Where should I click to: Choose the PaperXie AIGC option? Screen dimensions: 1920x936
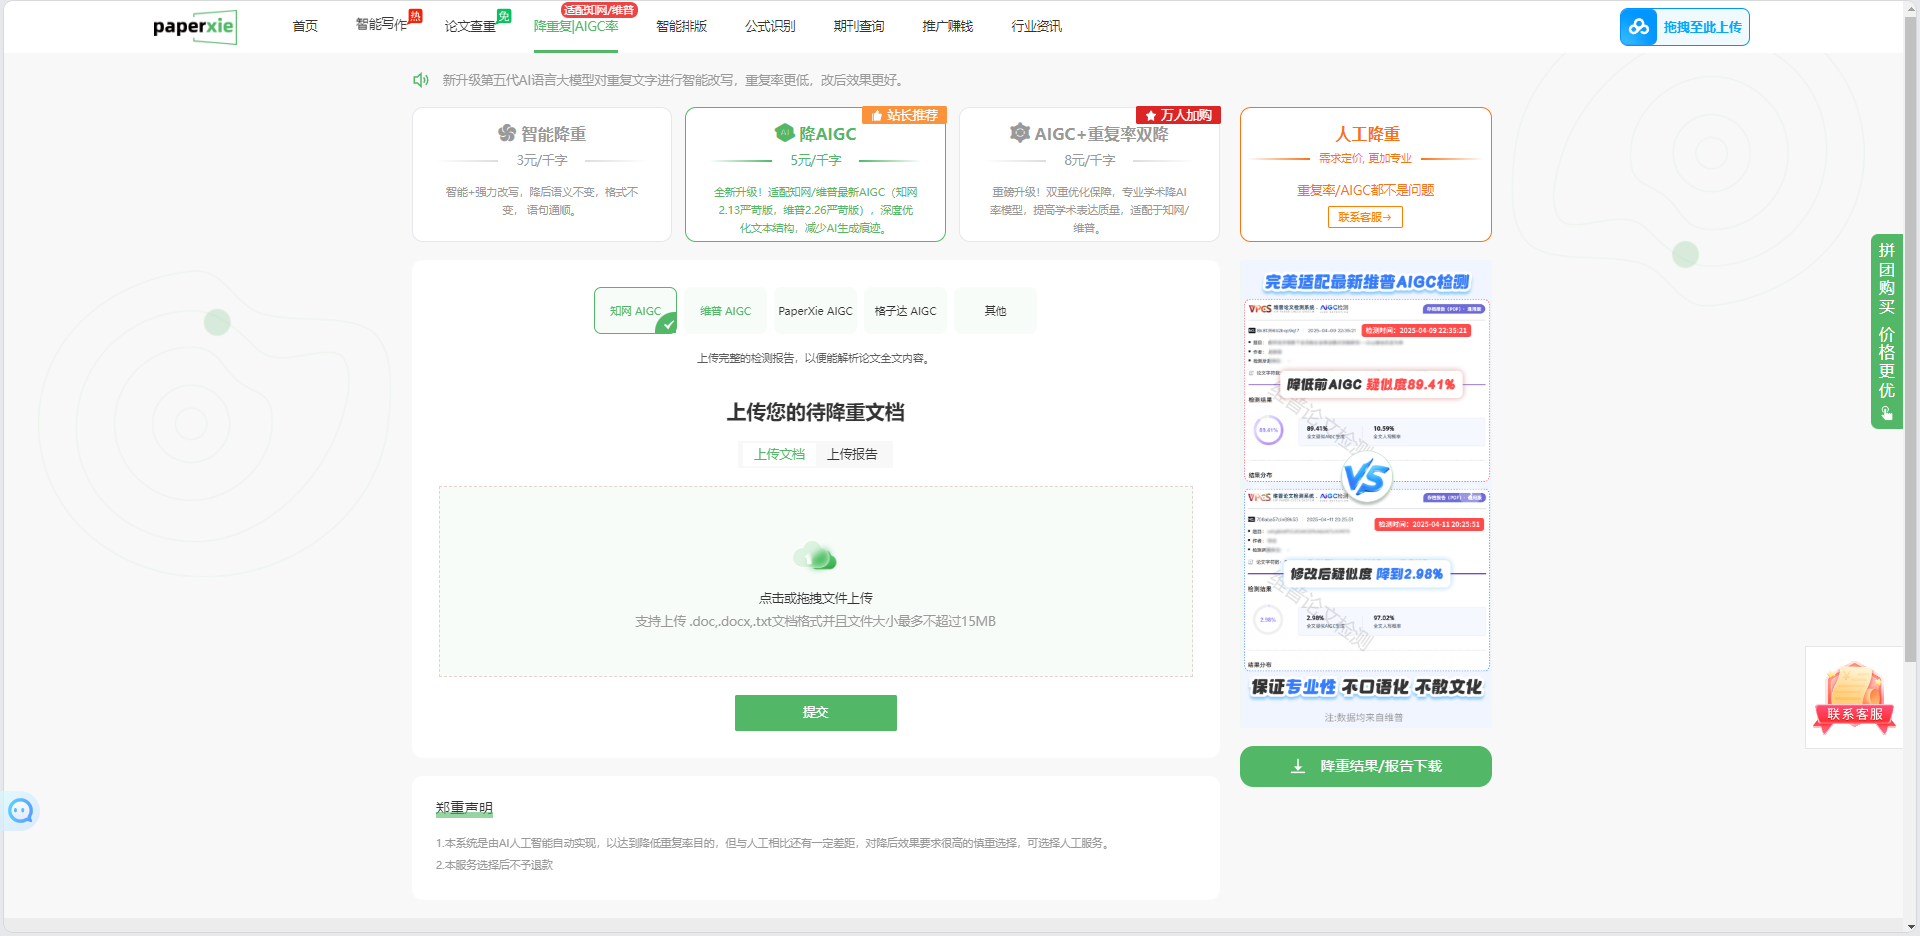(x=815, y=311)
